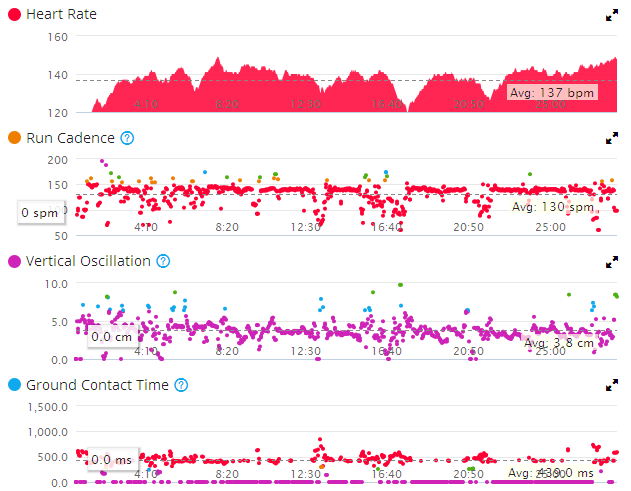Click the 0.0 ms tooltip box
Image resolution: width=631 pixels, height=491 pixels.
[112, 459]
